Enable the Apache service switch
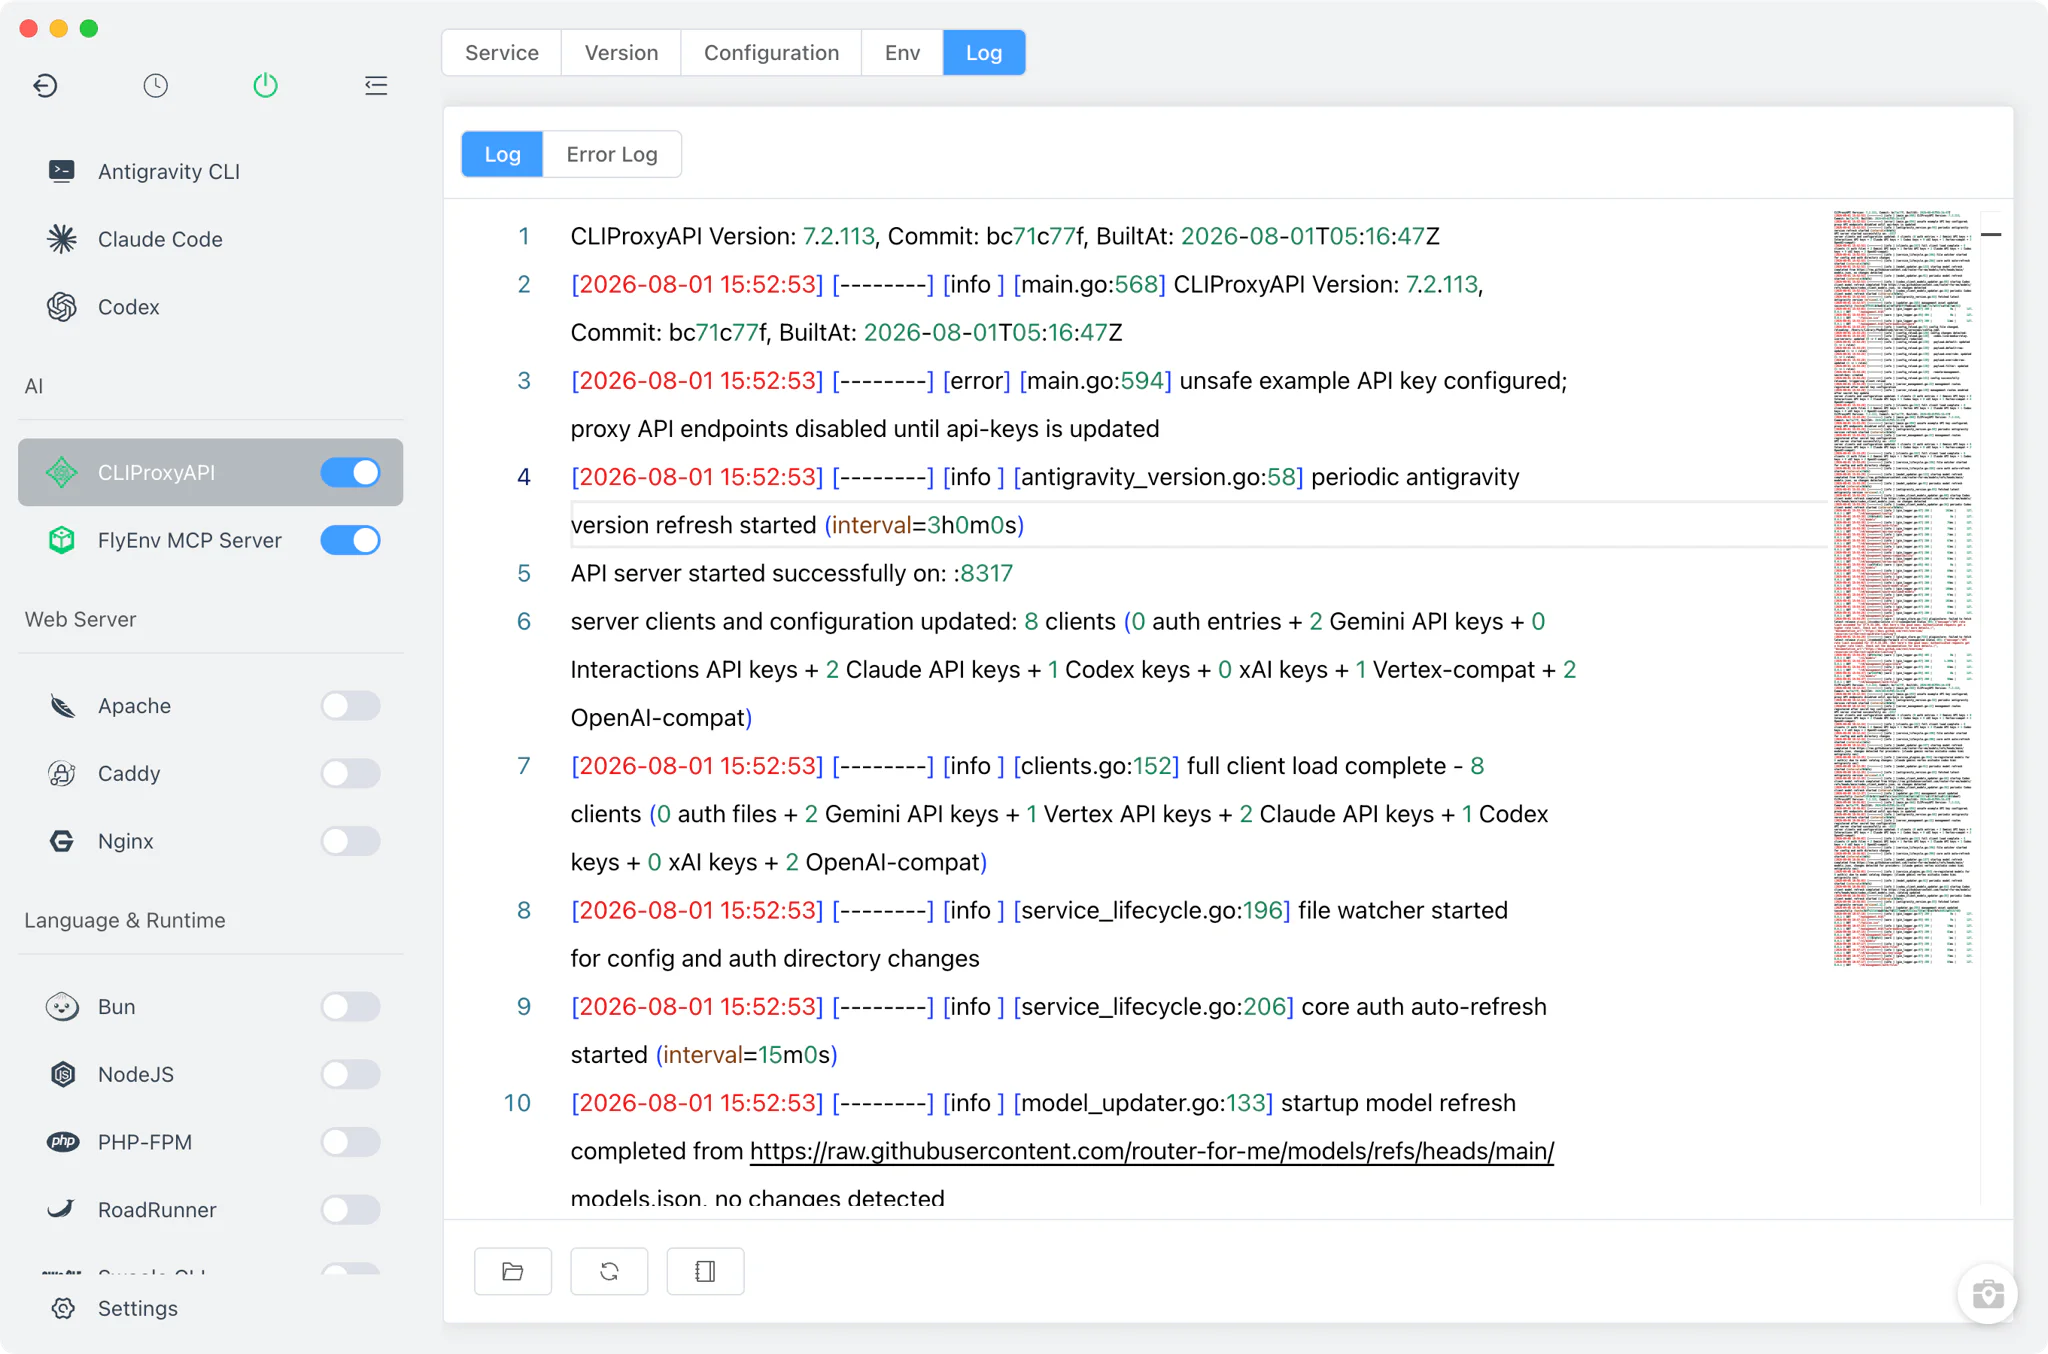The image size is (2048, 1354). click(x=350, y=706)
